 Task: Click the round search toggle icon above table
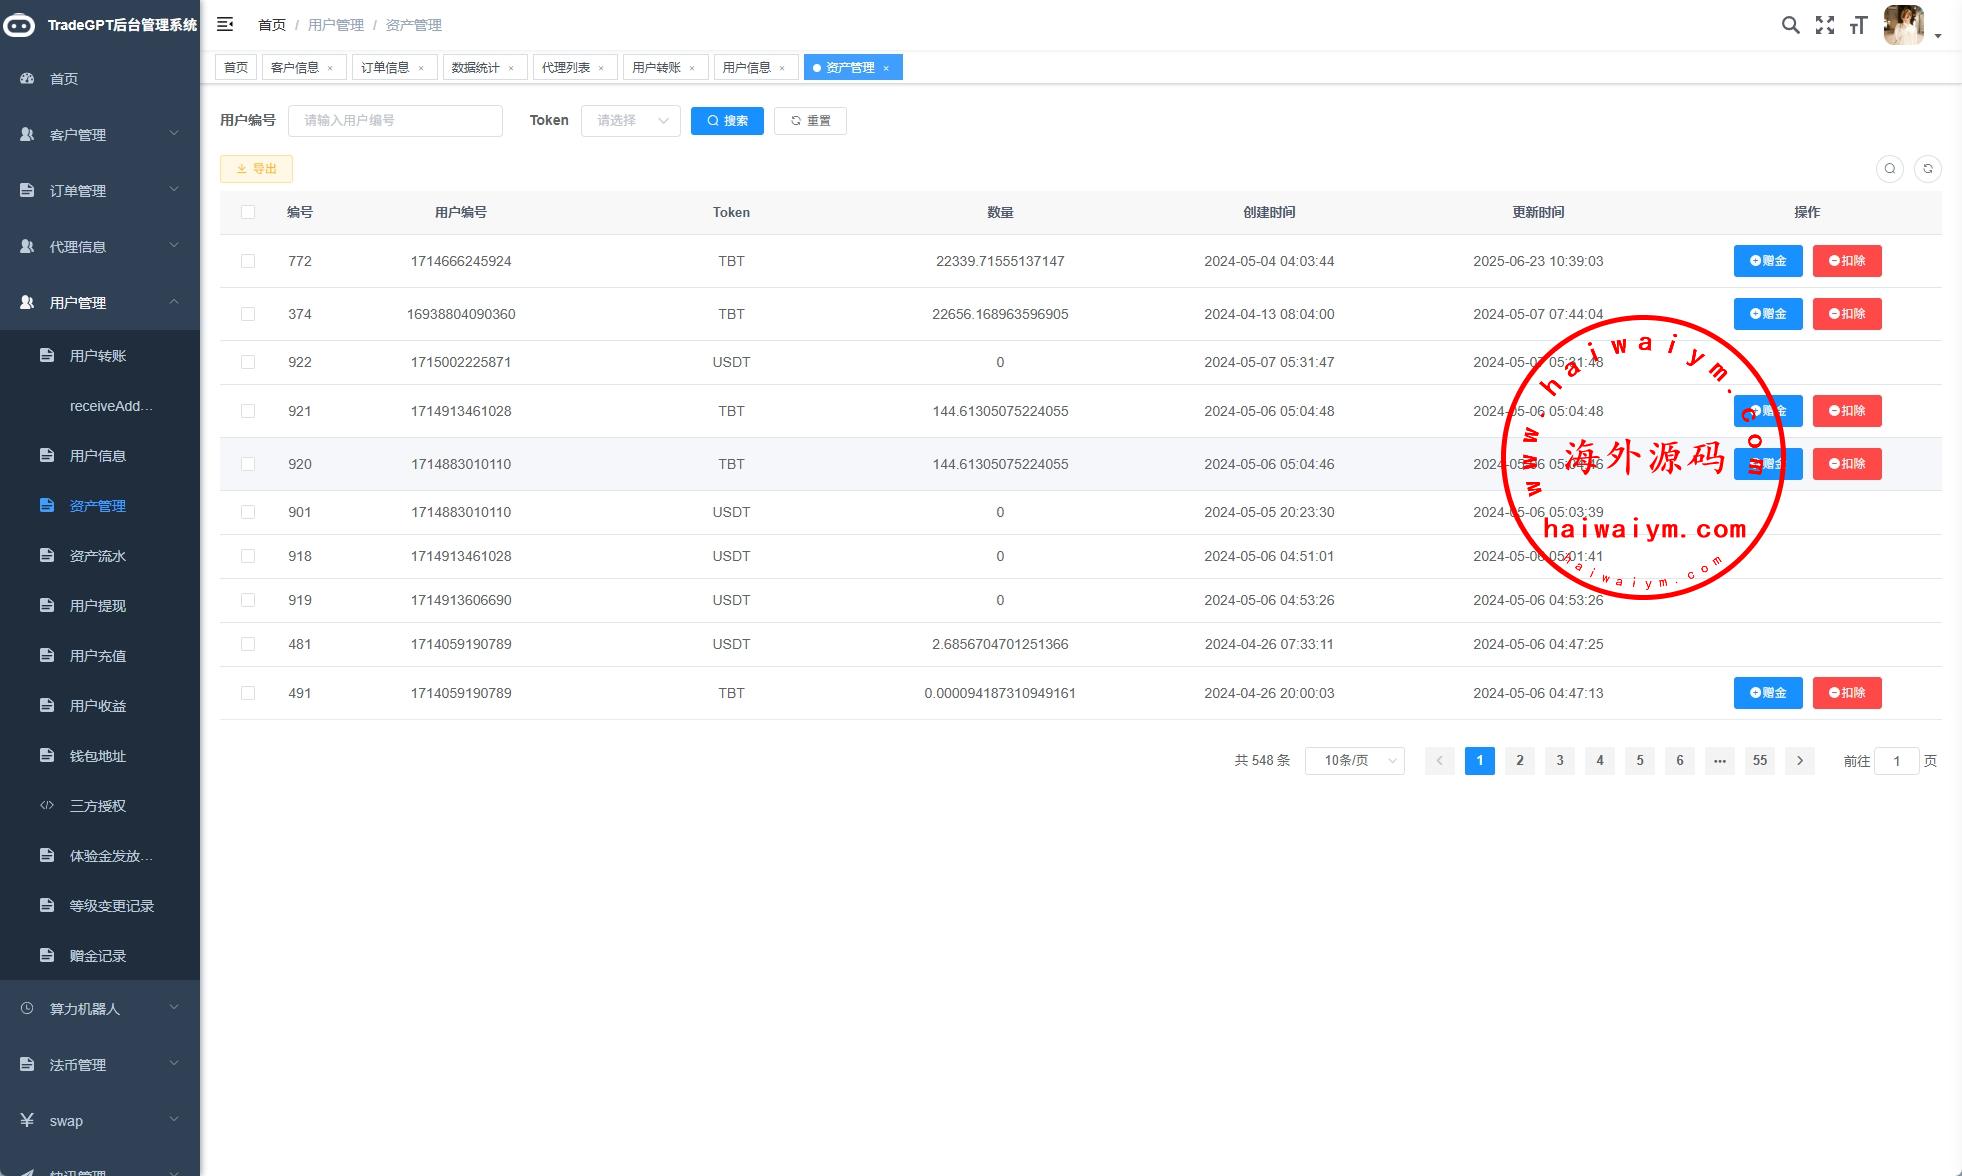1889,169
